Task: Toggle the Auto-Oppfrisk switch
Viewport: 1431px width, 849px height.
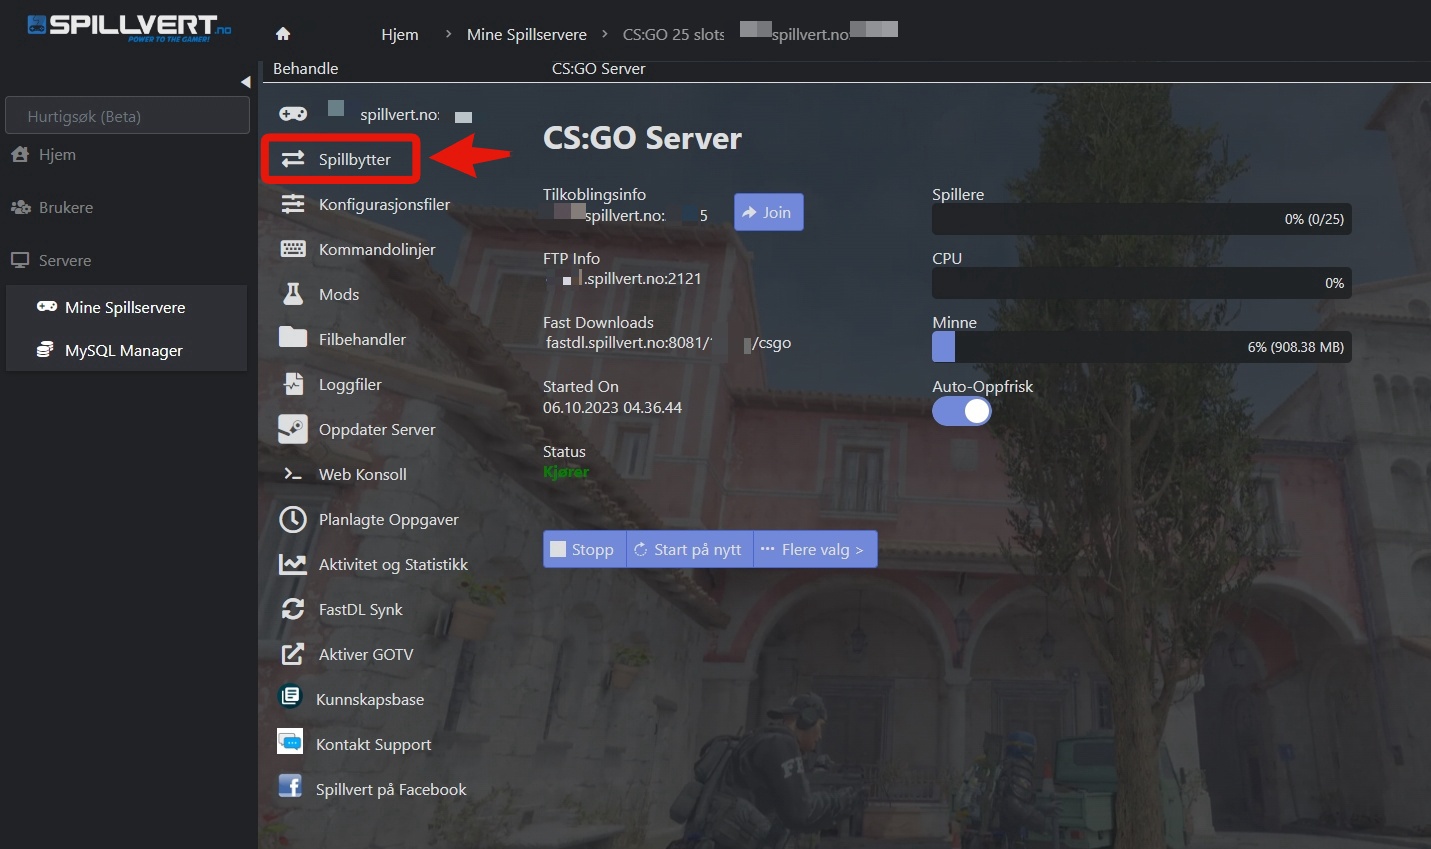Action: click(962, 411)
